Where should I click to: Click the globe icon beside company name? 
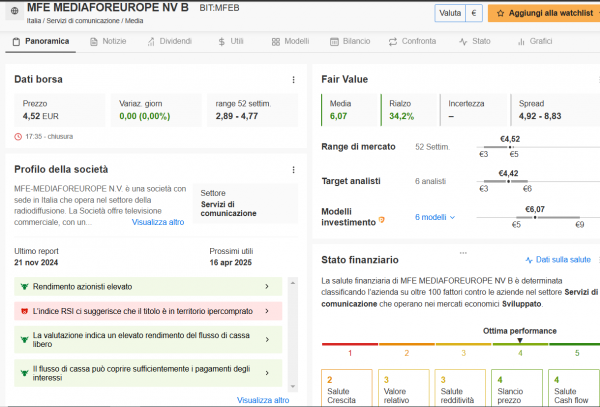(x=15, y=11)
